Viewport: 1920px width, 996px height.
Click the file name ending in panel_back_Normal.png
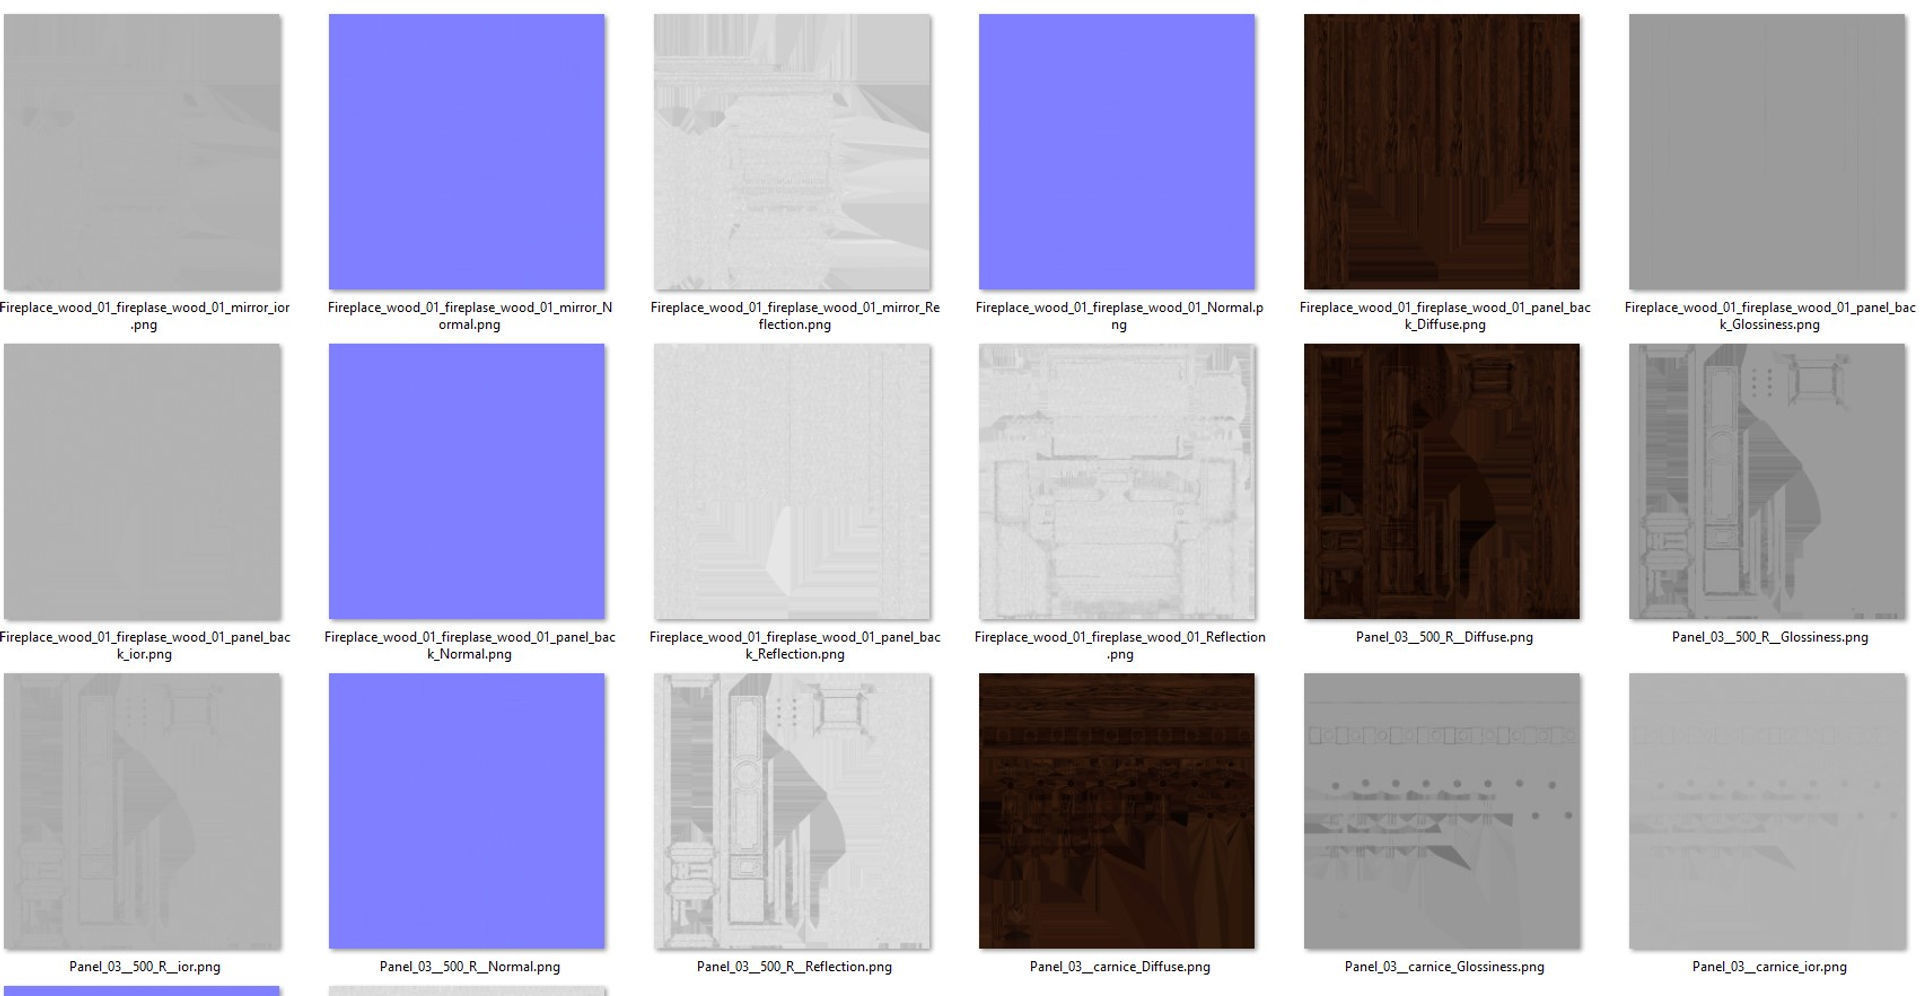pyautogui.click(x=470, y=645)
